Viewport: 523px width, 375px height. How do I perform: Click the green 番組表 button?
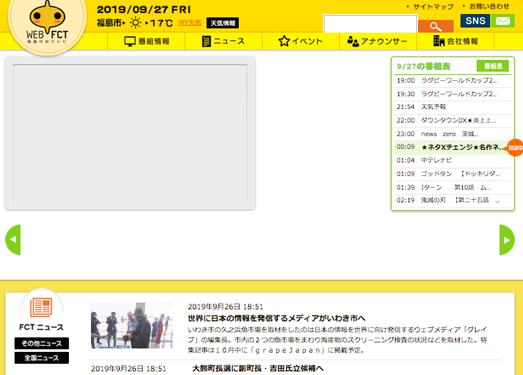click(493, 66)
